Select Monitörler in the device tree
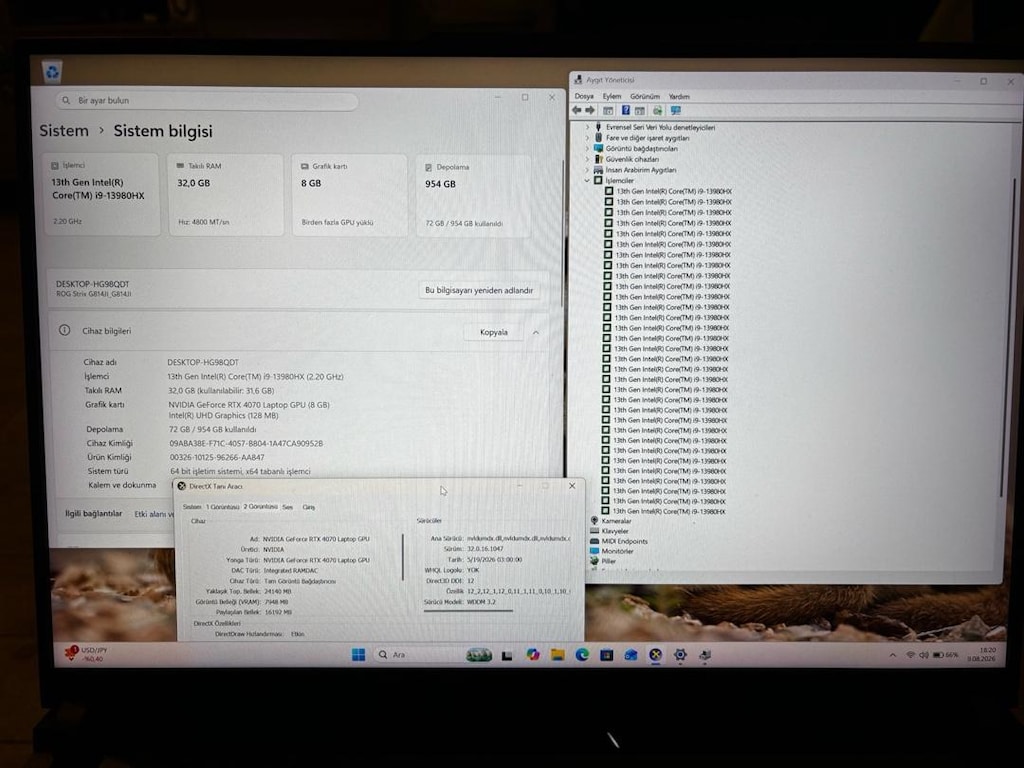The width and height of the screenshot is (1024, 768). click(617, 551)
